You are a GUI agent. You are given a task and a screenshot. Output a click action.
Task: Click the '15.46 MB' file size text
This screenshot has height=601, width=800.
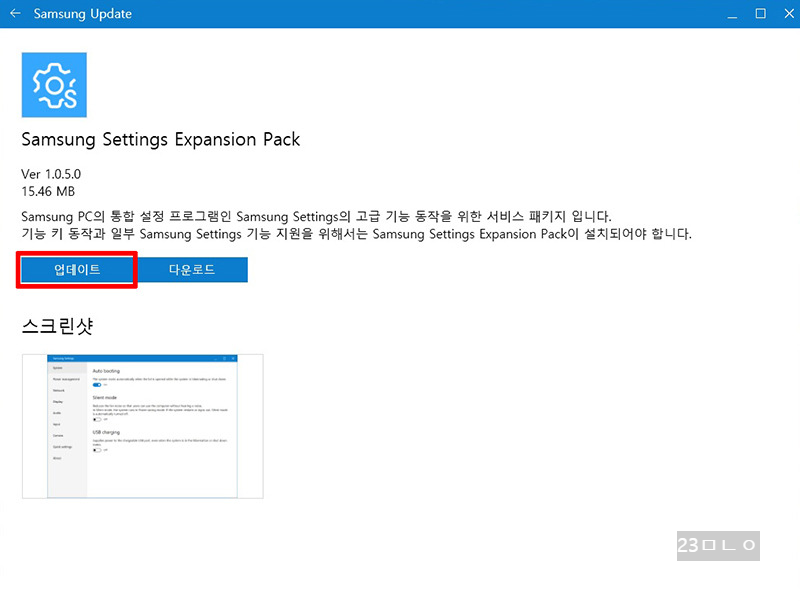point(48,191)
